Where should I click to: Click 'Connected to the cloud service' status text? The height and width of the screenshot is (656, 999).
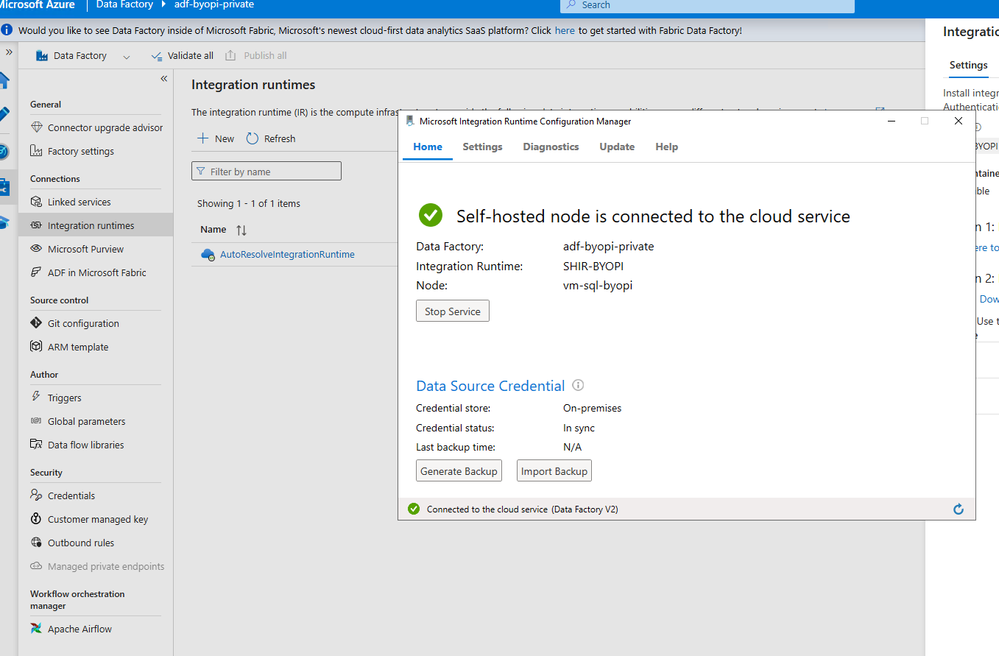(522, 510)
